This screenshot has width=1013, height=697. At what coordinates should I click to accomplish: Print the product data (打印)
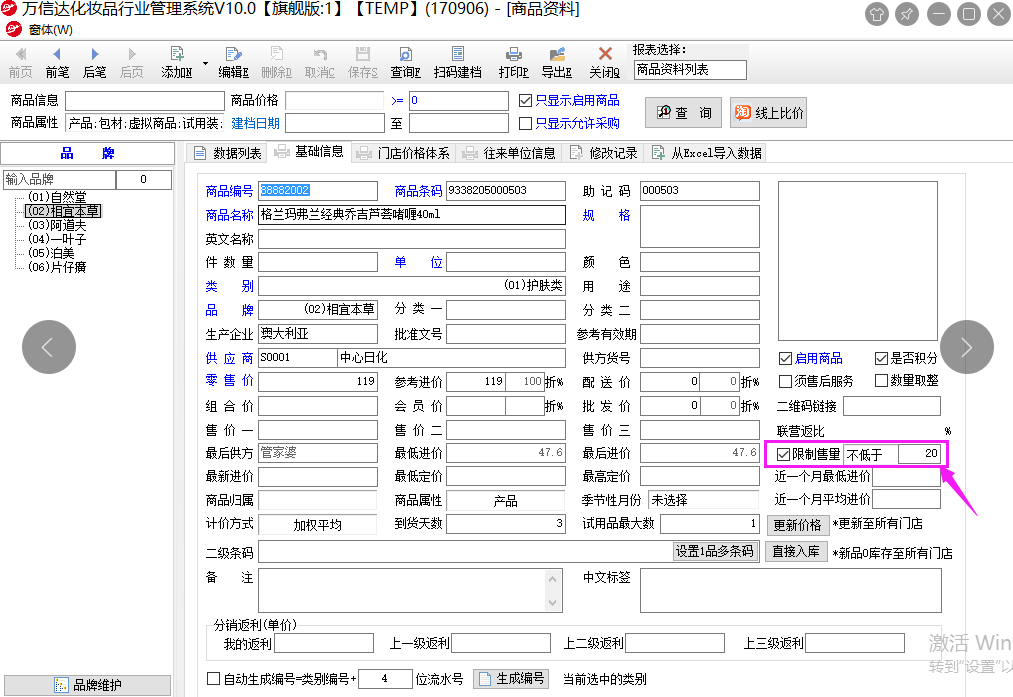click(514, 63)
